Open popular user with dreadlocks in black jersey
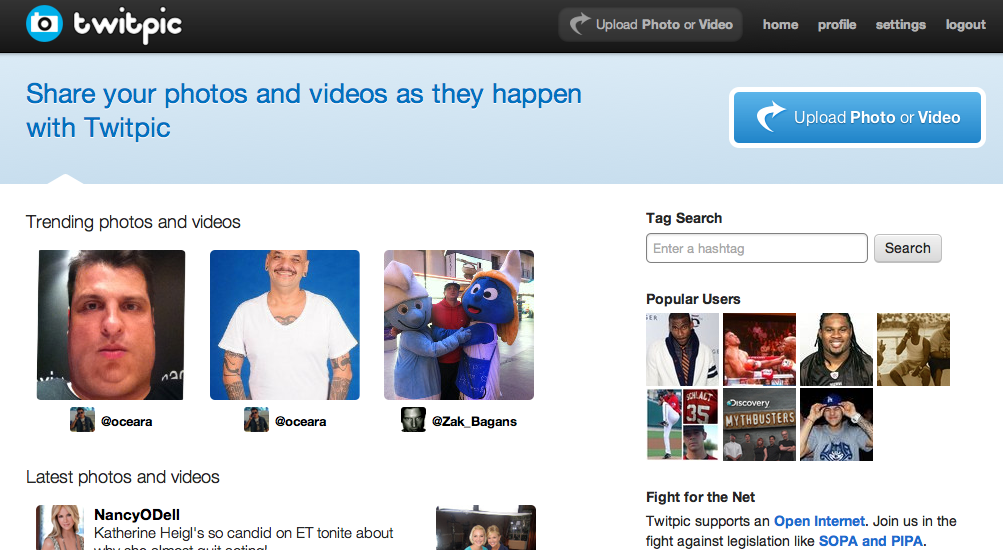The height and width of the screenshot is (550, 1003). [836, 349]
